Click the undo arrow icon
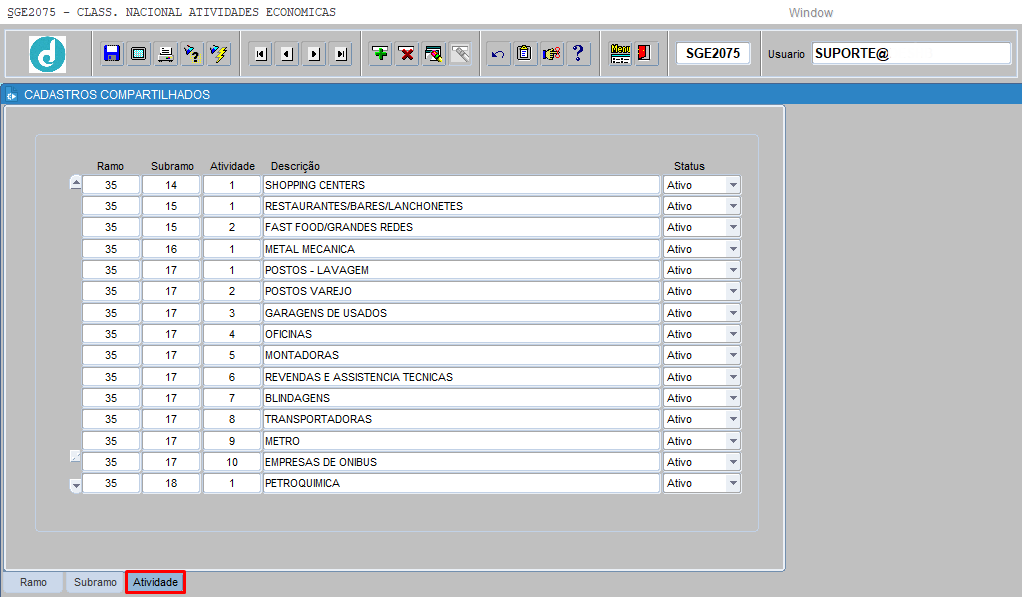 click(x=498, y=54)
